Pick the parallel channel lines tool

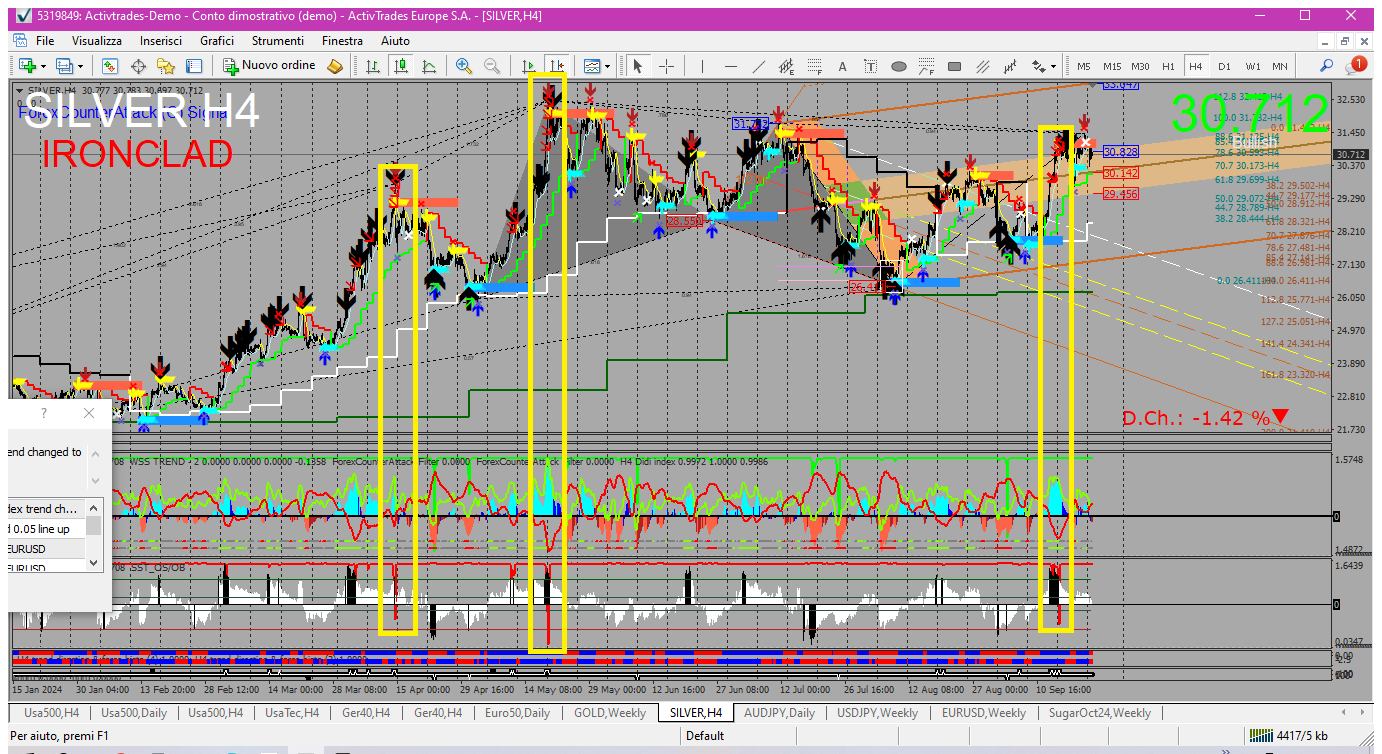pyautogui.click(x=983, y=66)
